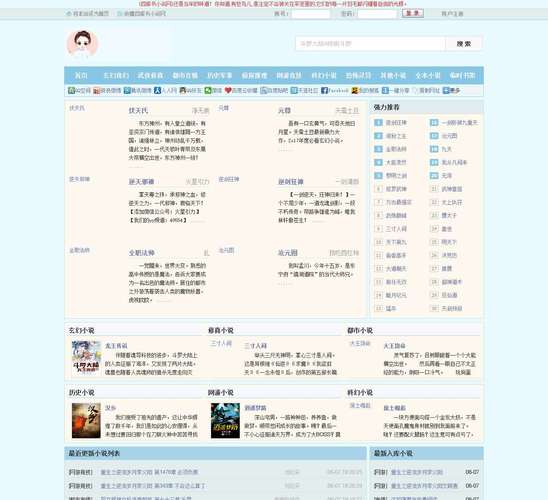Open the 都市言情 category tab
Image resolution: width=548 pixels, height=500 pixels.
click(x=185, y=75)
